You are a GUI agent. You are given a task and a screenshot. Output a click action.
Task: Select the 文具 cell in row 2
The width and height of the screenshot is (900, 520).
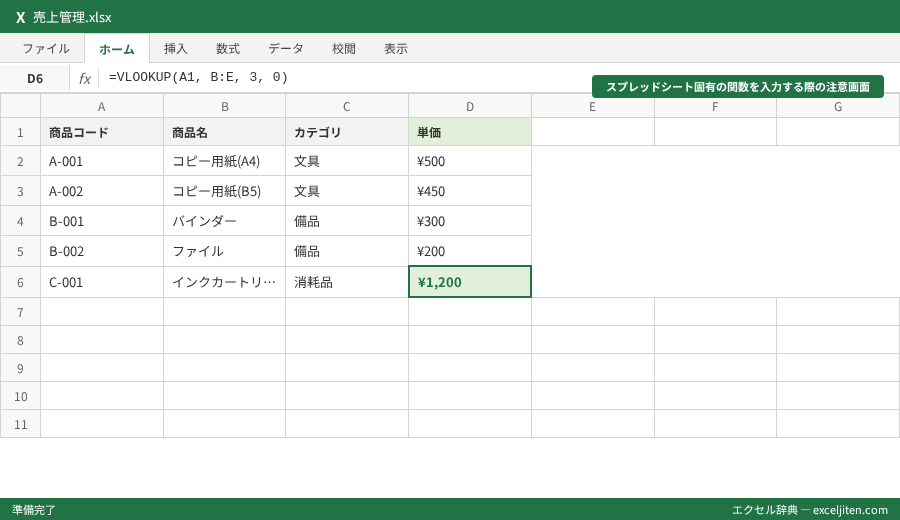point(347,161)
